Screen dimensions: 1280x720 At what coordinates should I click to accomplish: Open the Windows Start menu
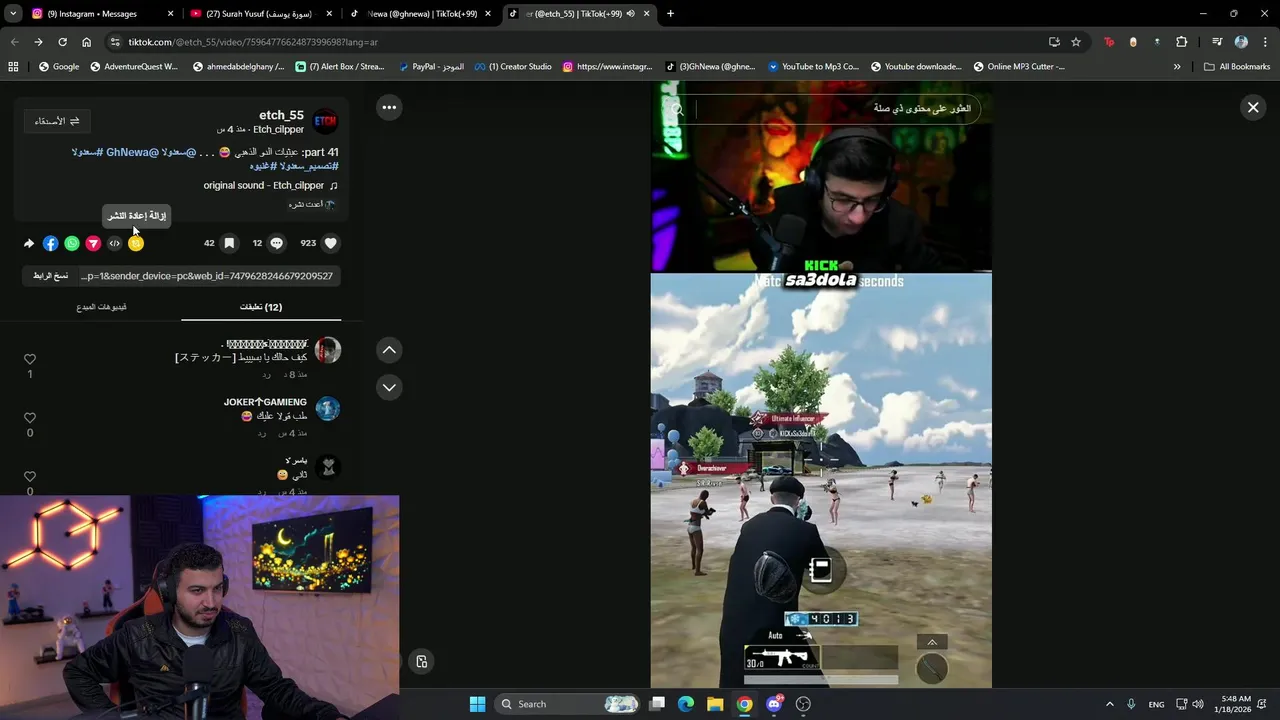pos(477,704)
